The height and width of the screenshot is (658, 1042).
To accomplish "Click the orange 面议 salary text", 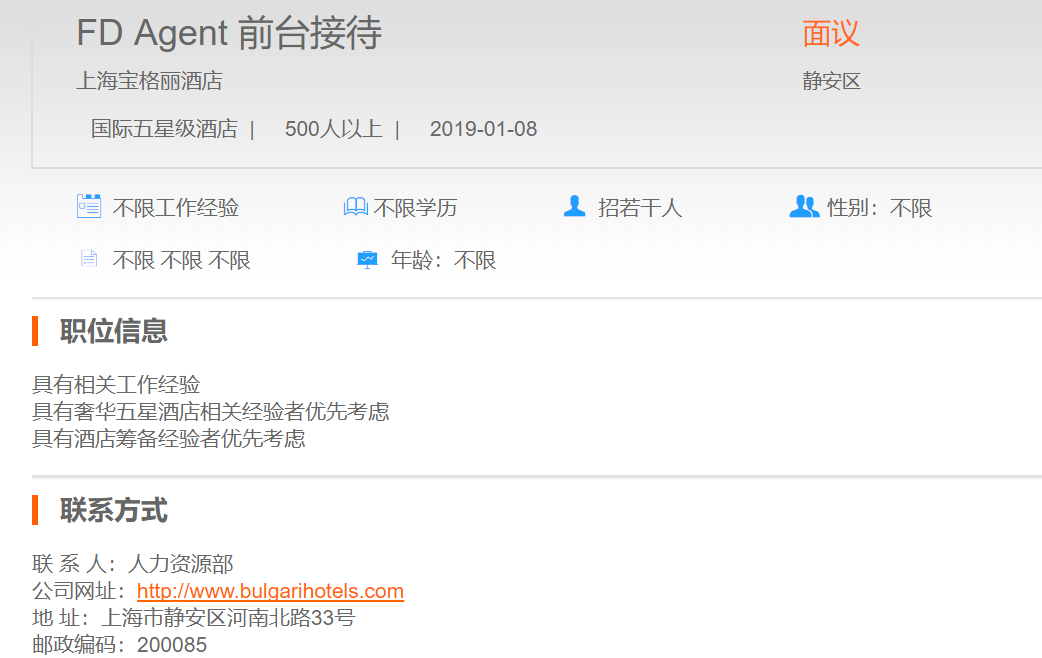I will 830,34.
